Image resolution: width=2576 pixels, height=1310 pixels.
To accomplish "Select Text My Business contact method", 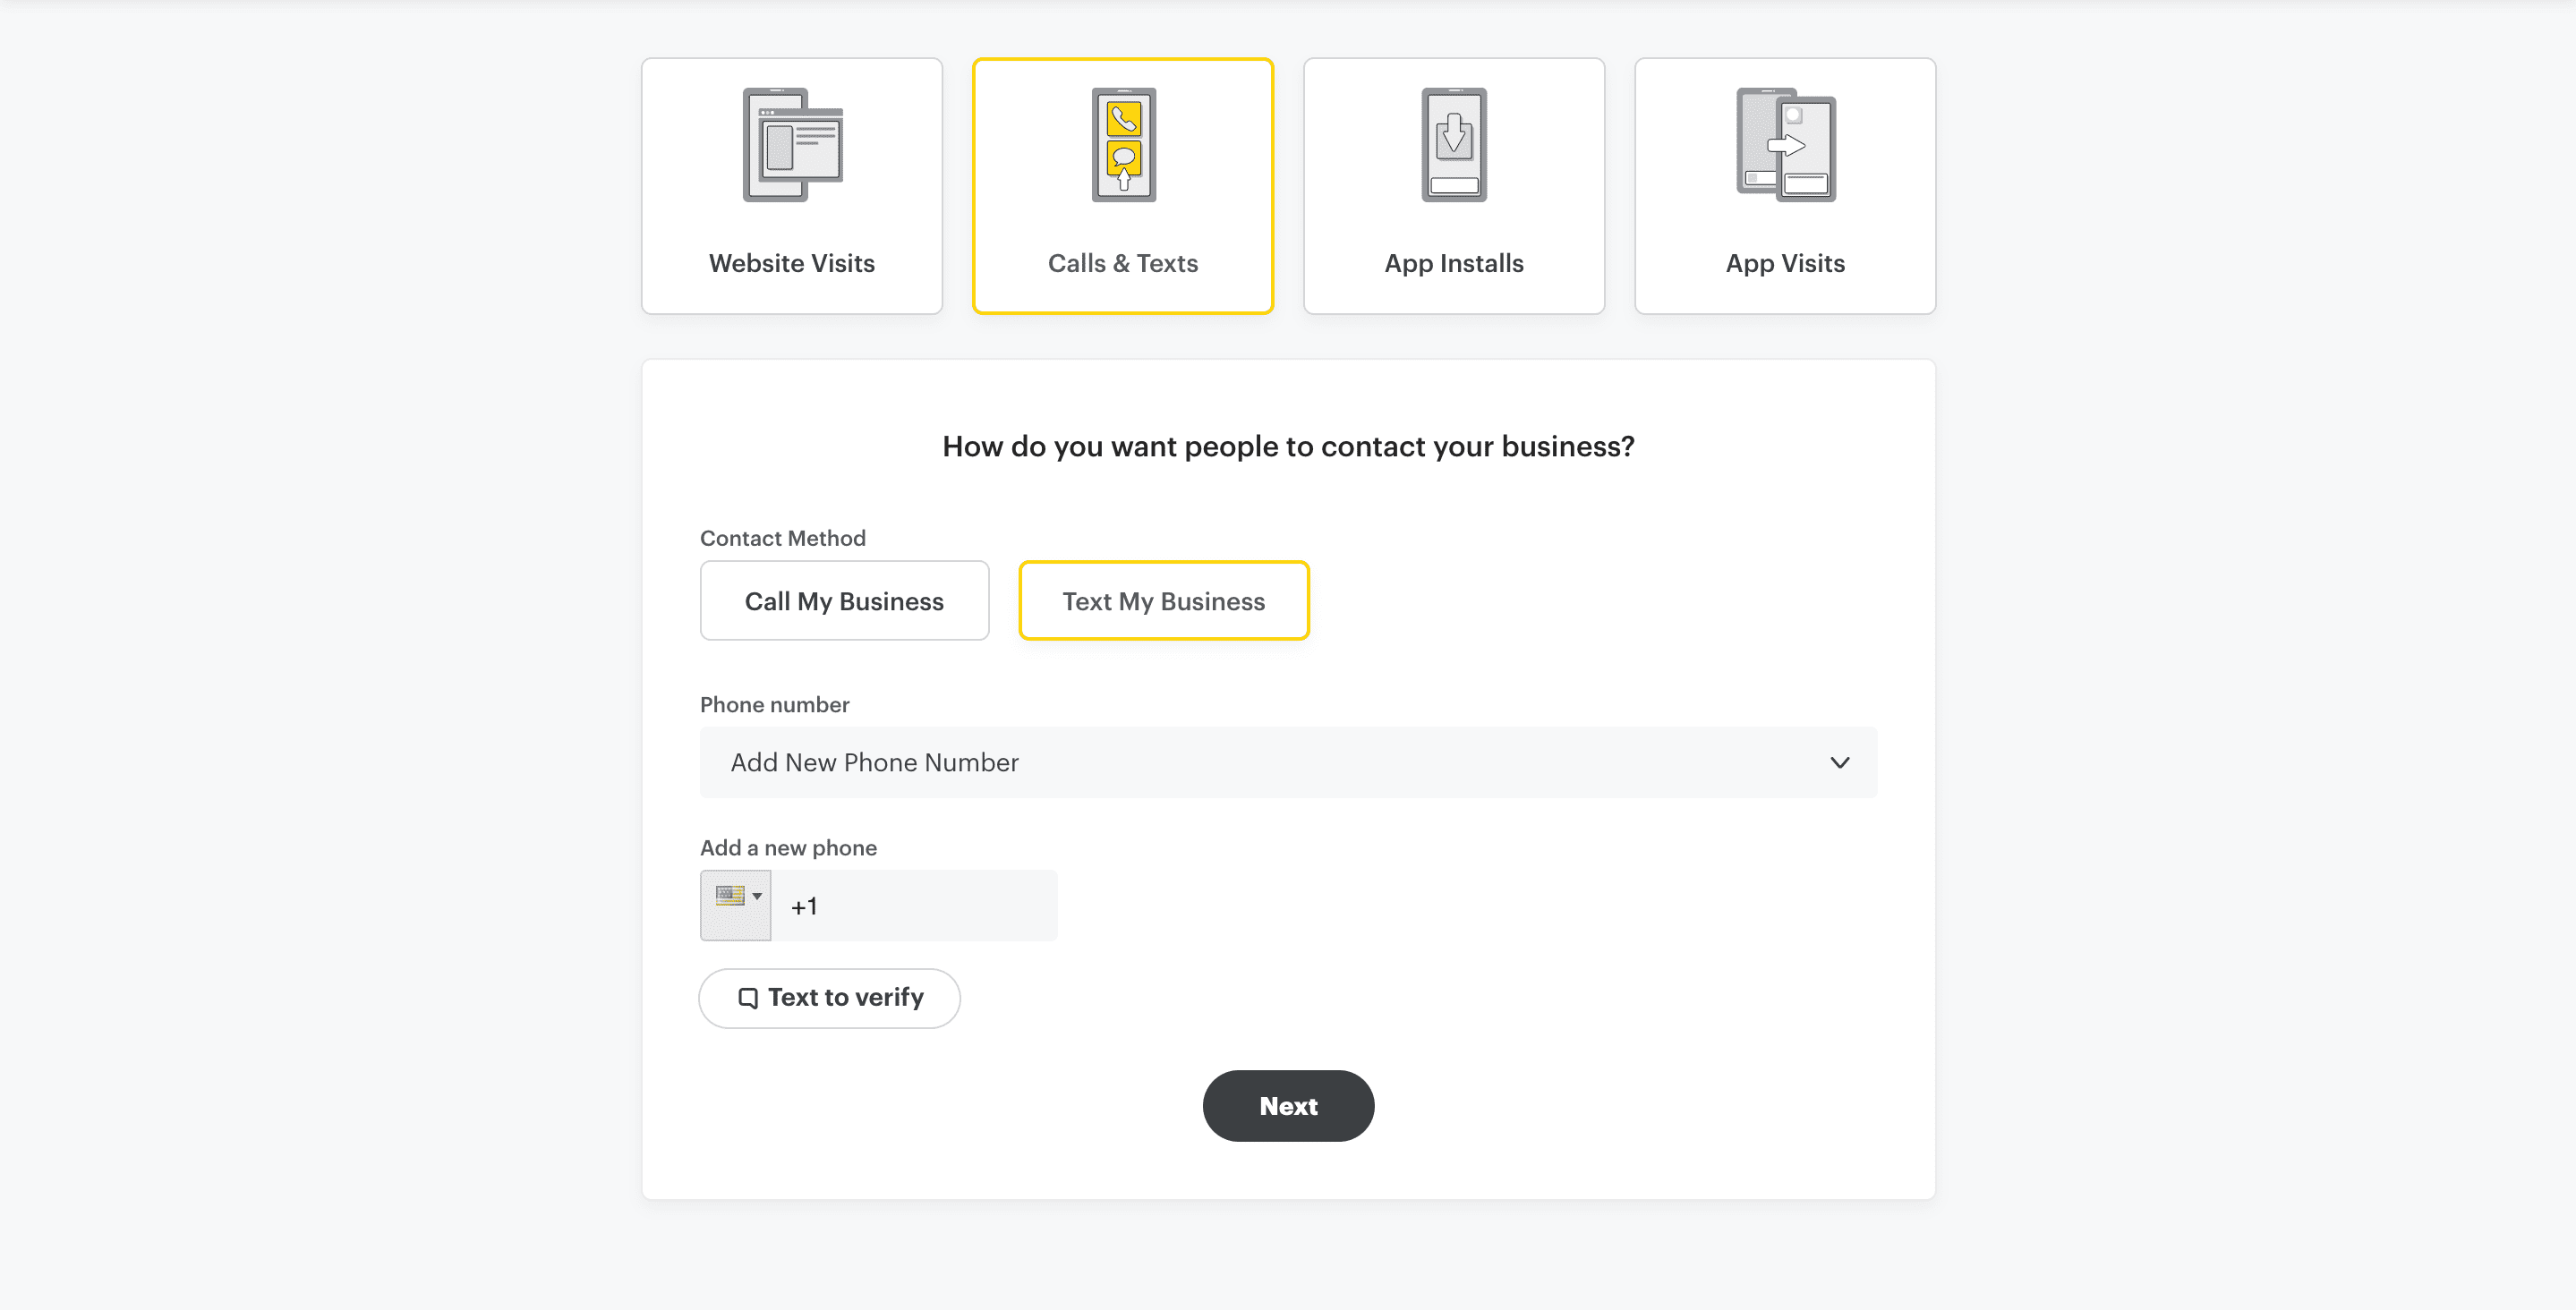I will coord(1163,601).
